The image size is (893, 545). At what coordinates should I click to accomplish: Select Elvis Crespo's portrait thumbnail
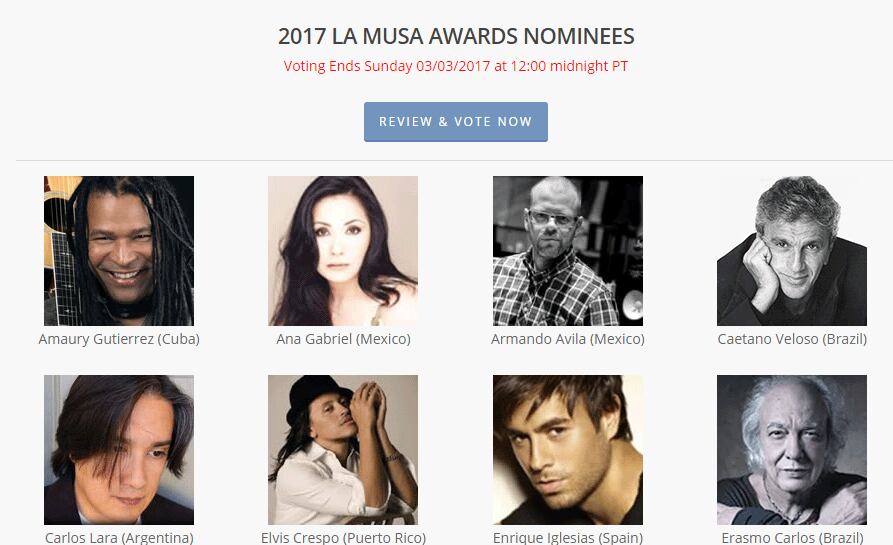coord(343,450)
